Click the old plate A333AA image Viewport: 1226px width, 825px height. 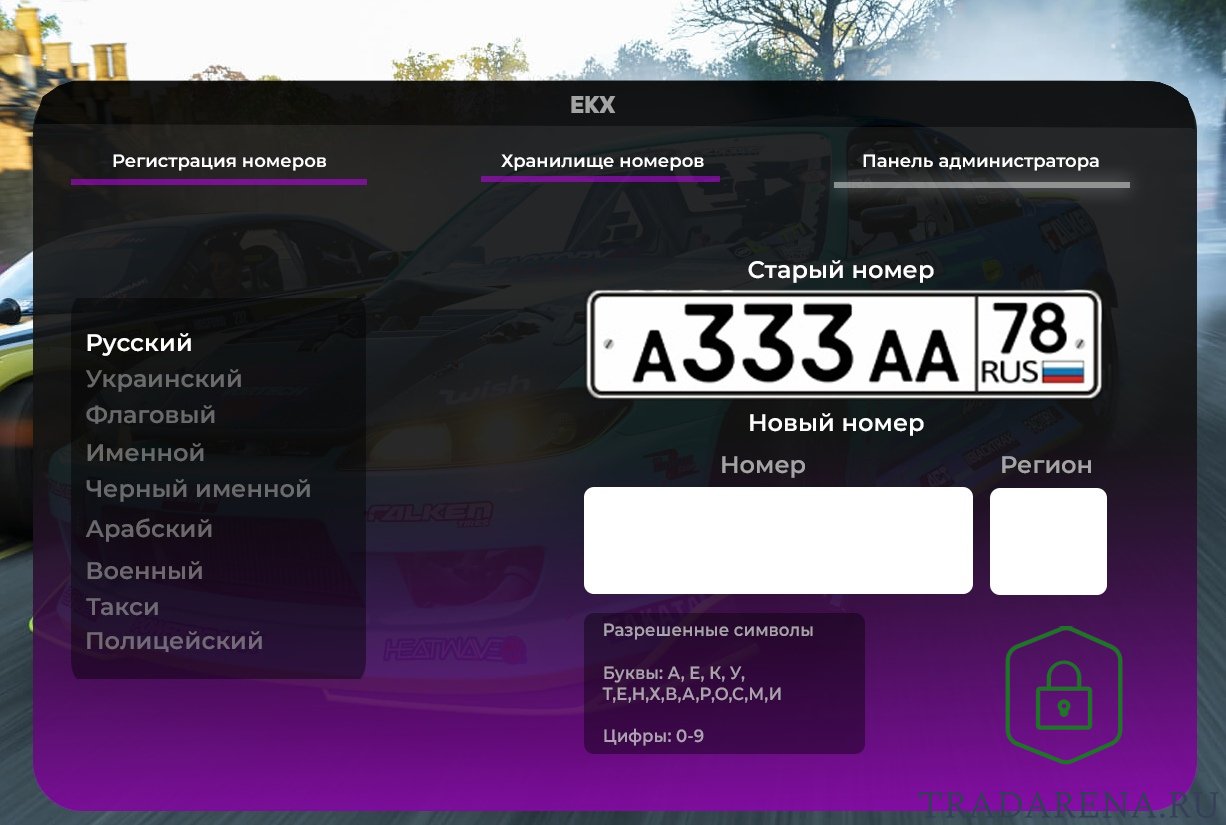pos(844,344)
